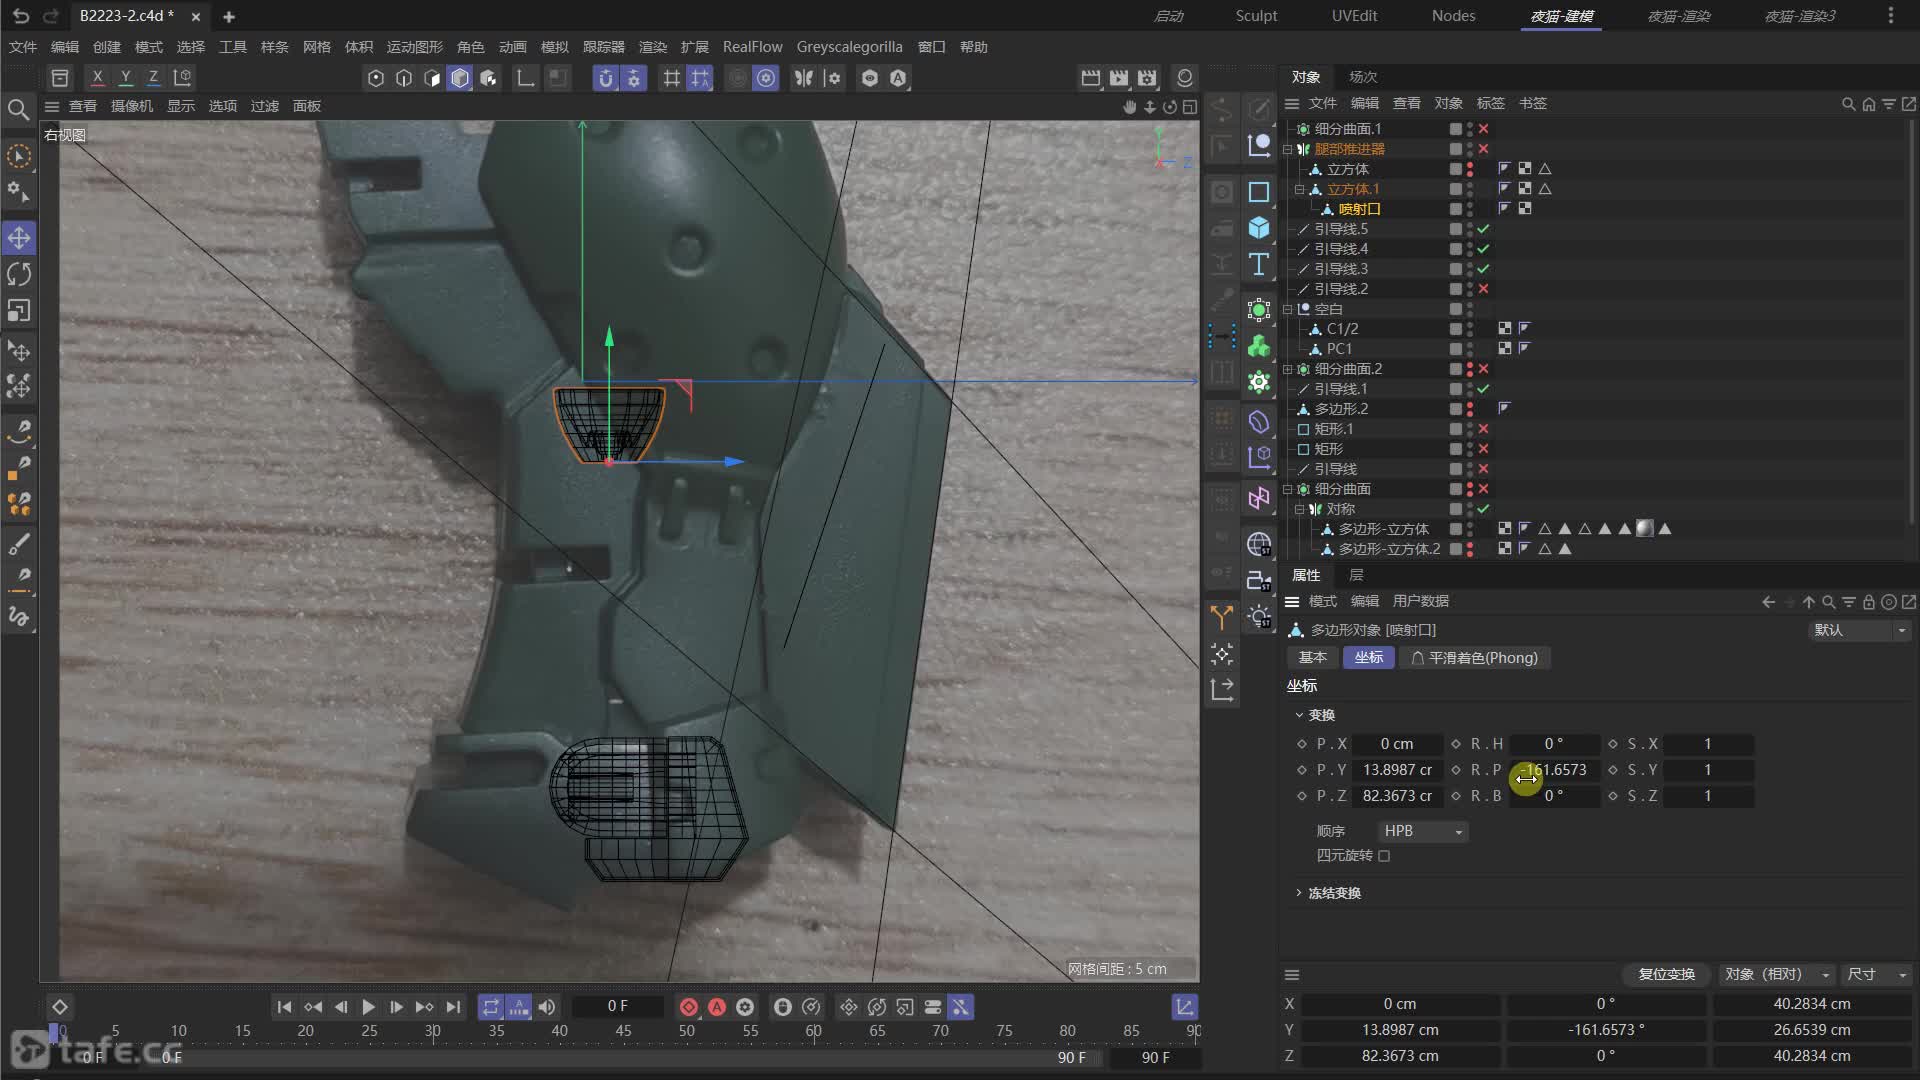
Task: Open the 运动图形 menu
Action: coord(414,47)
